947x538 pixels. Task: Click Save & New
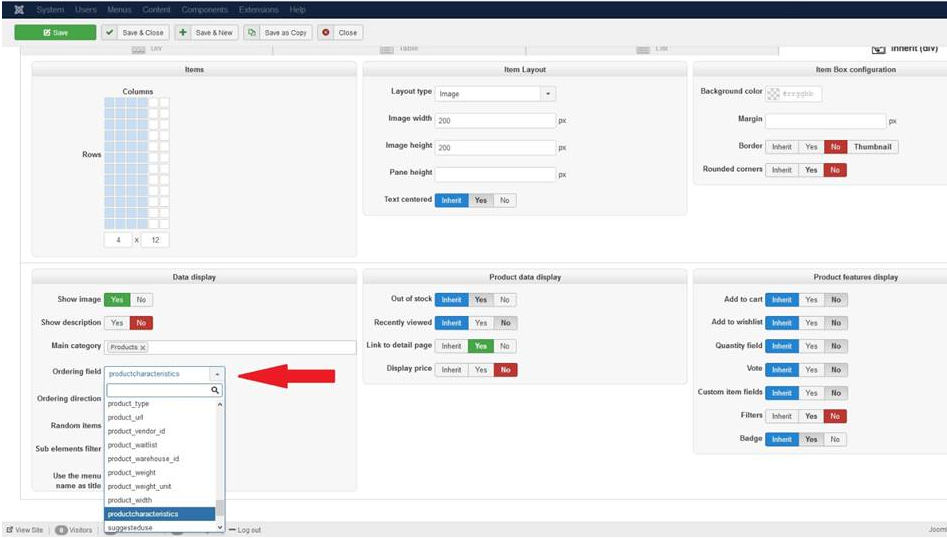click(207, 33)
